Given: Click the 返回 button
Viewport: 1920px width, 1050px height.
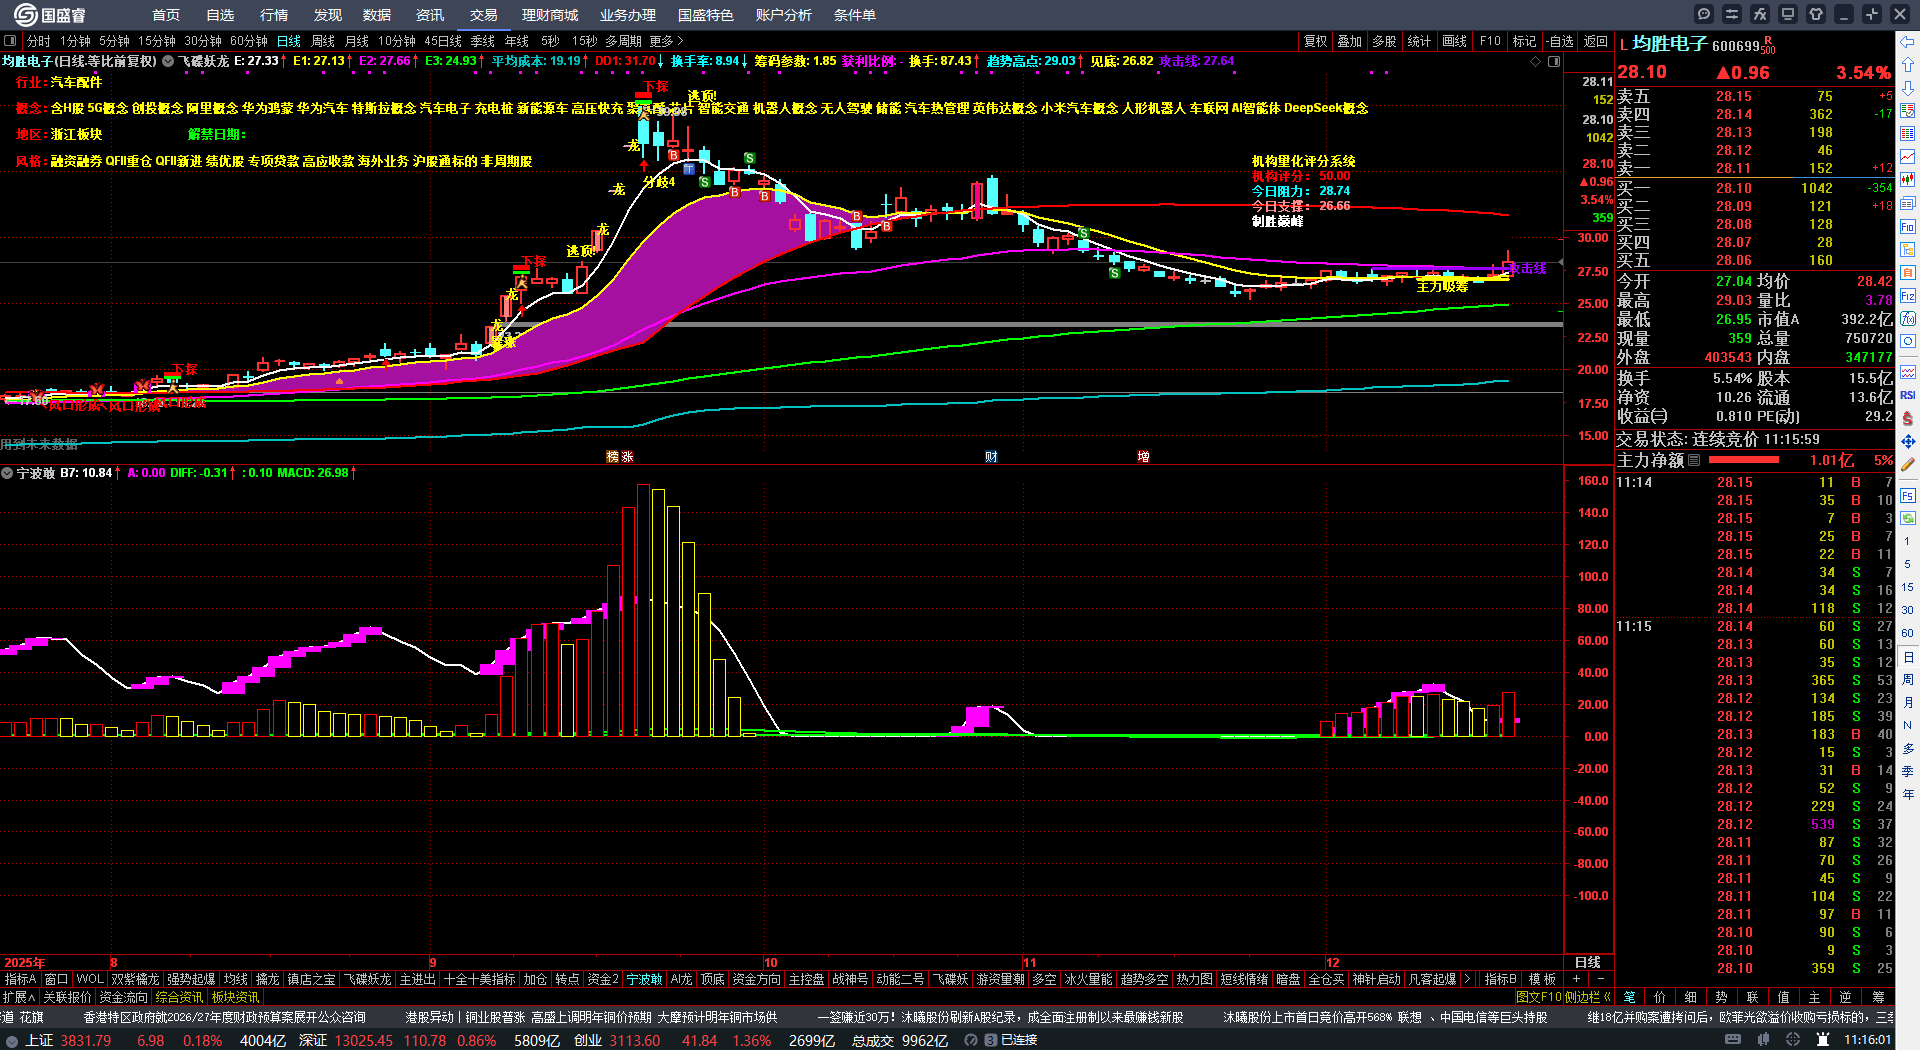Looking at the screenshot, I should tap(1596, 41).
